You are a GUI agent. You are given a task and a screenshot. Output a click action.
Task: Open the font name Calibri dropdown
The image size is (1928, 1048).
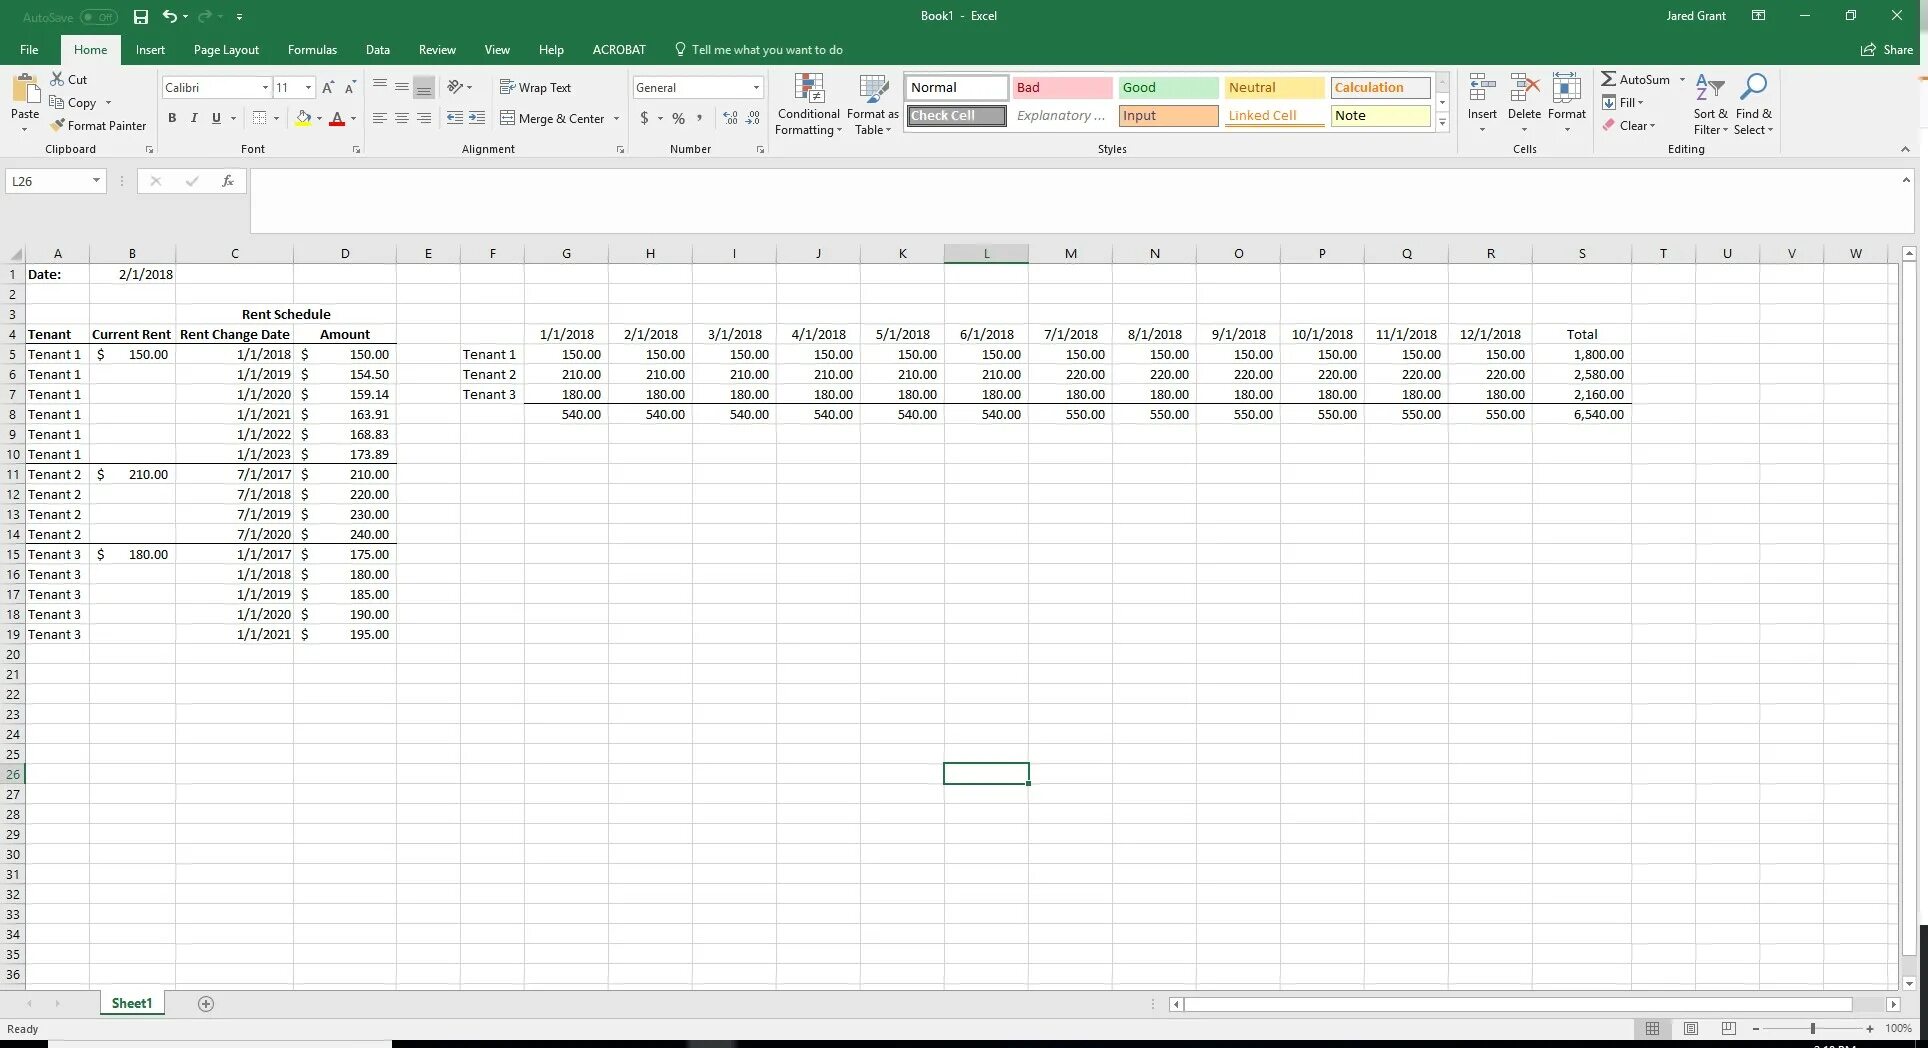coord(265,88)
